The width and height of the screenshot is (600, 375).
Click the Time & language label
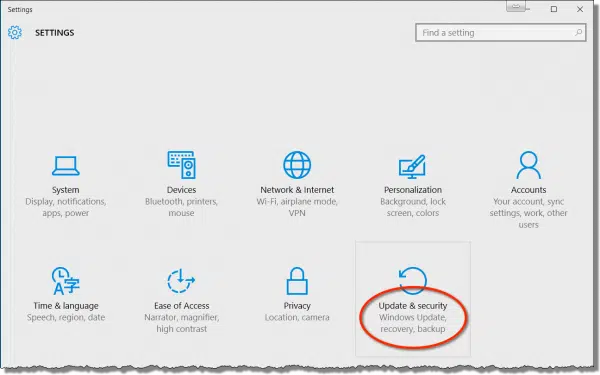click(x=66, y=306)
